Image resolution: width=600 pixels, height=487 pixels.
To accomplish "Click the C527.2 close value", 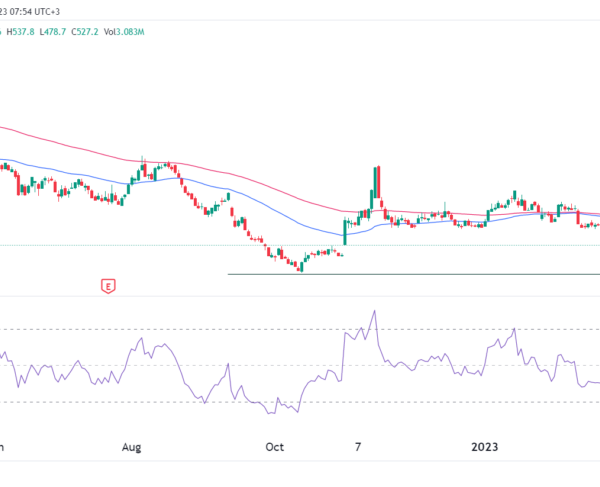I will [x=85, y=32].
